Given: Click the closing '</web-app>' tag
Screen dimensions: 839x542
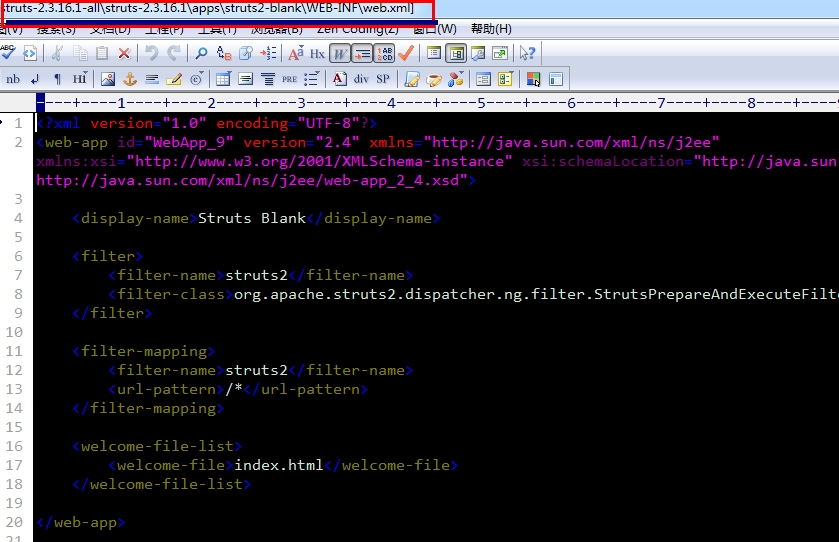Looking at the screenshot, I should click(x=81, y=522).
